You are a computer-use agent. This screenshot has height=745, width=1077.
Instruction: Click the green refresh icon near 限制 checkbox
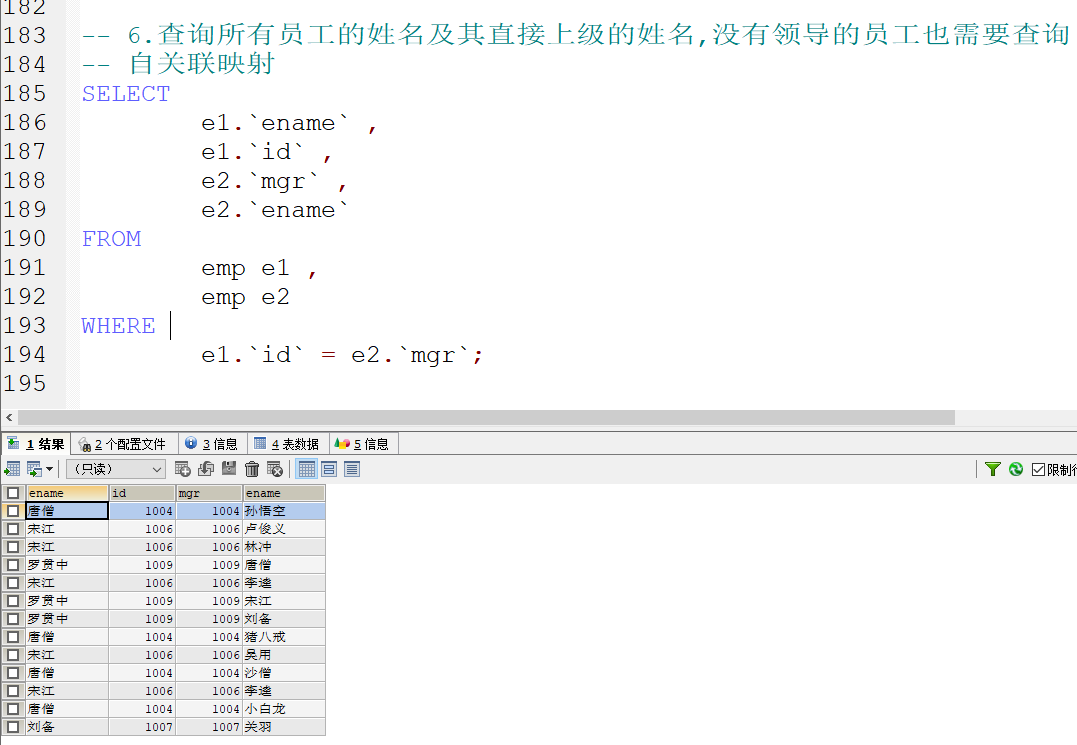point(1016,469)
